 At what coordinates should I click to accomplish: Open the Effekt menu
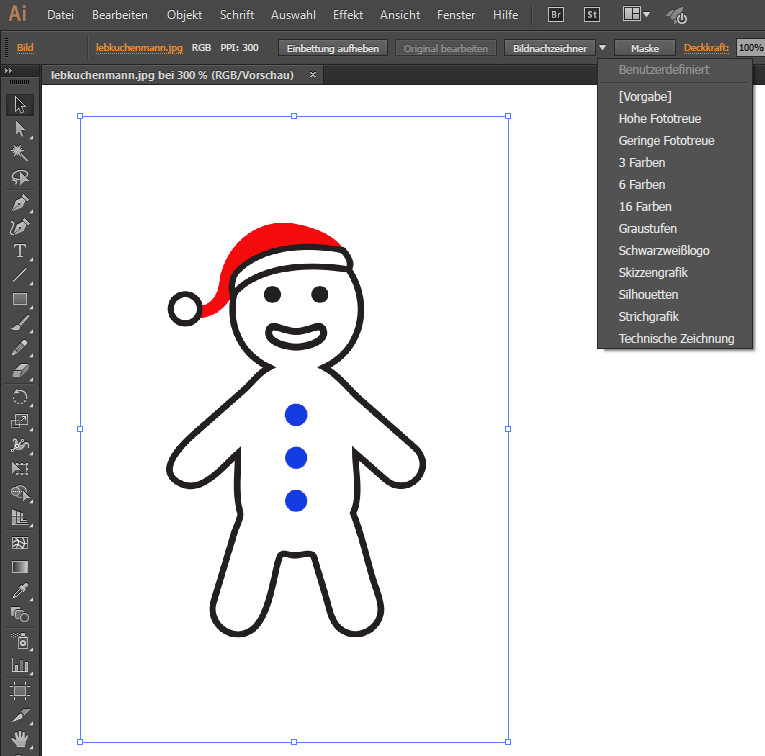[x=348, y=15]
